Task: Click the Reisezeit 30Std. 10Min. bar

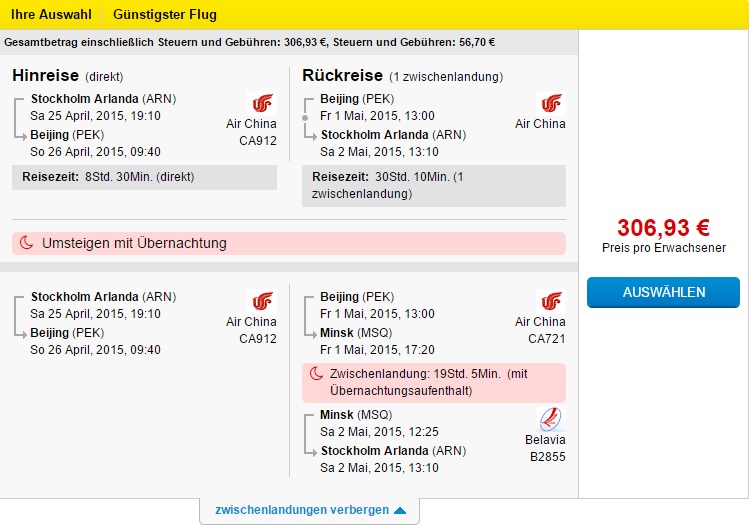Action: (434, 186)
